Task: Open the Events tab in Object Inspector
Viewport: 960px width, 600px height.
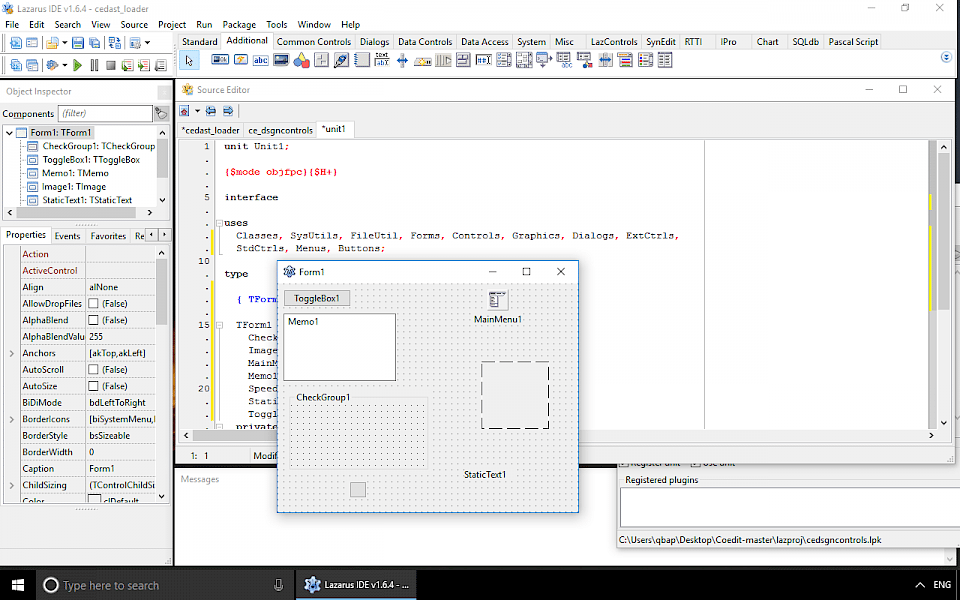Action: coord(67,236)
